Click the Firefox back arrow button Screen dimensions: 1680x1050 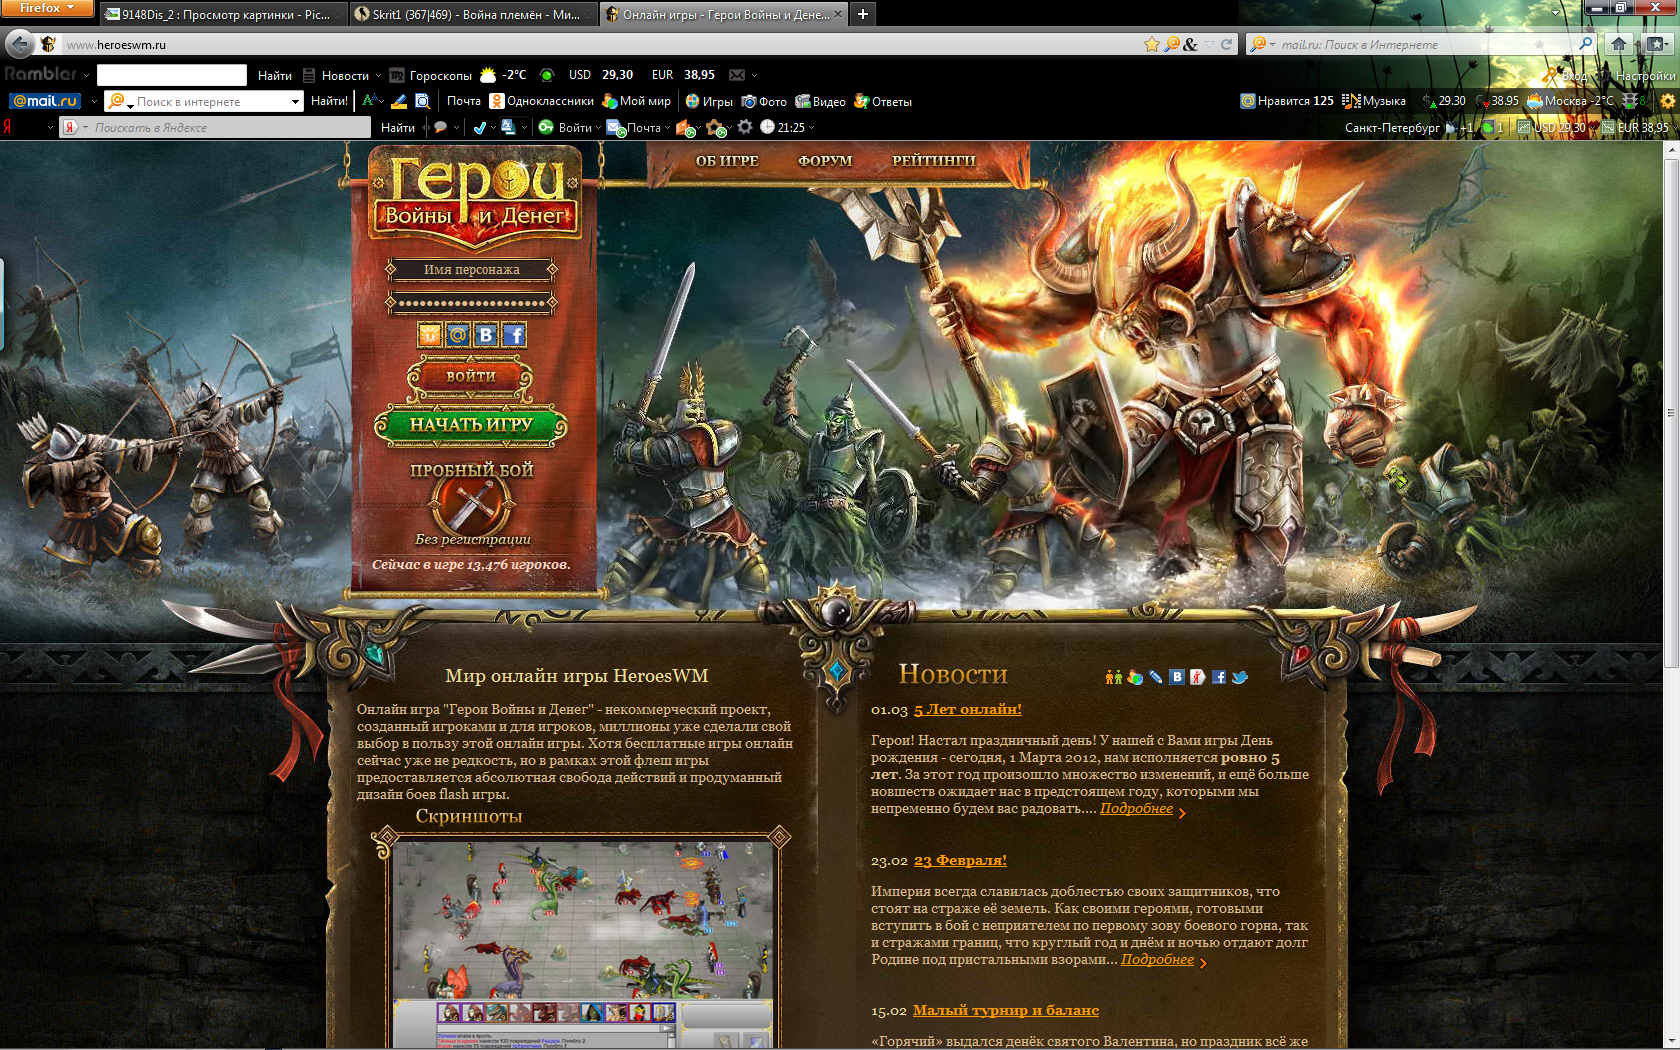[x=19, y=44]
